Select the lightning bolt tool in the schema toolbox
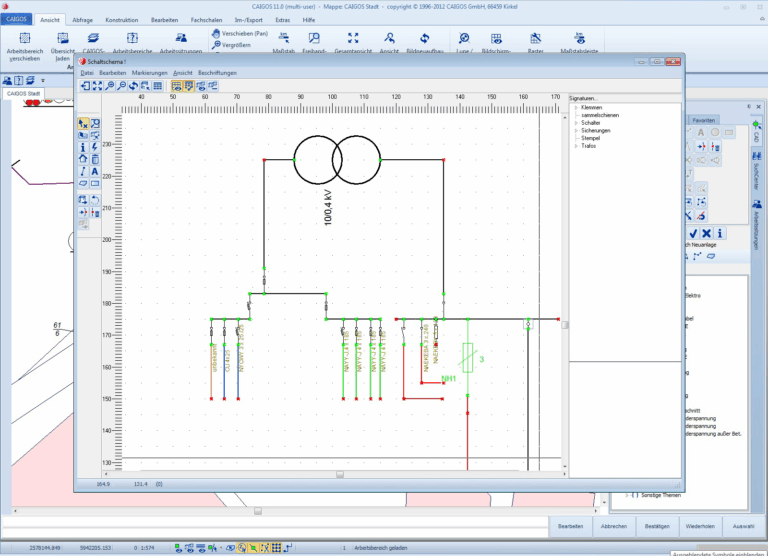The width and height of the screenshot is (768, 556). coord(95,147)
